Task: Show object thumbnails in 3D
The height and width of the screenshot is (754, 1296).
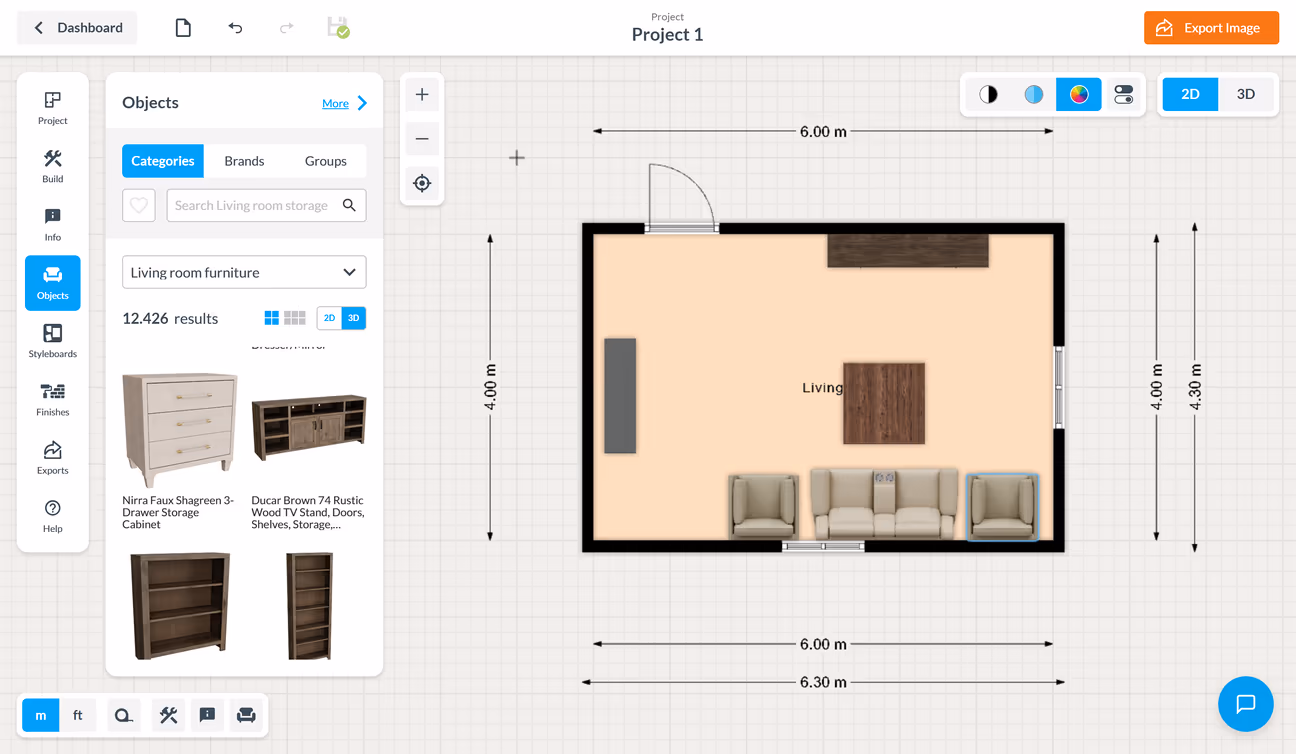Action: click(x=353, y=318)
